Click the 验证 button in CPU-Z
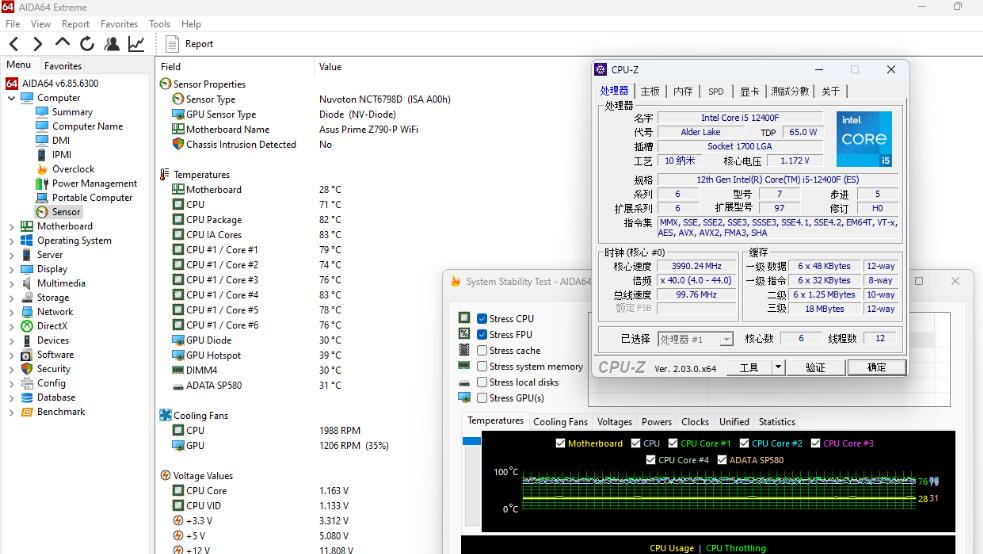 (x=815, y=368)
